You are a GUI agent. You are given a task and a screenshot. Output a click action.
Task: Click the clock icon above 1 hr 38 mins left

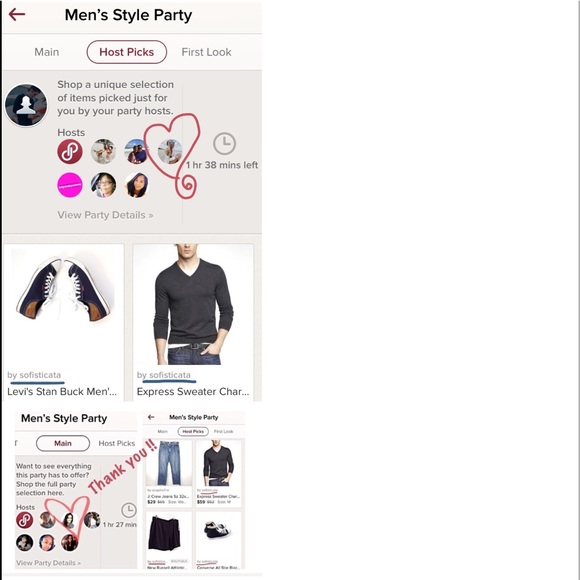pos(224,144)
